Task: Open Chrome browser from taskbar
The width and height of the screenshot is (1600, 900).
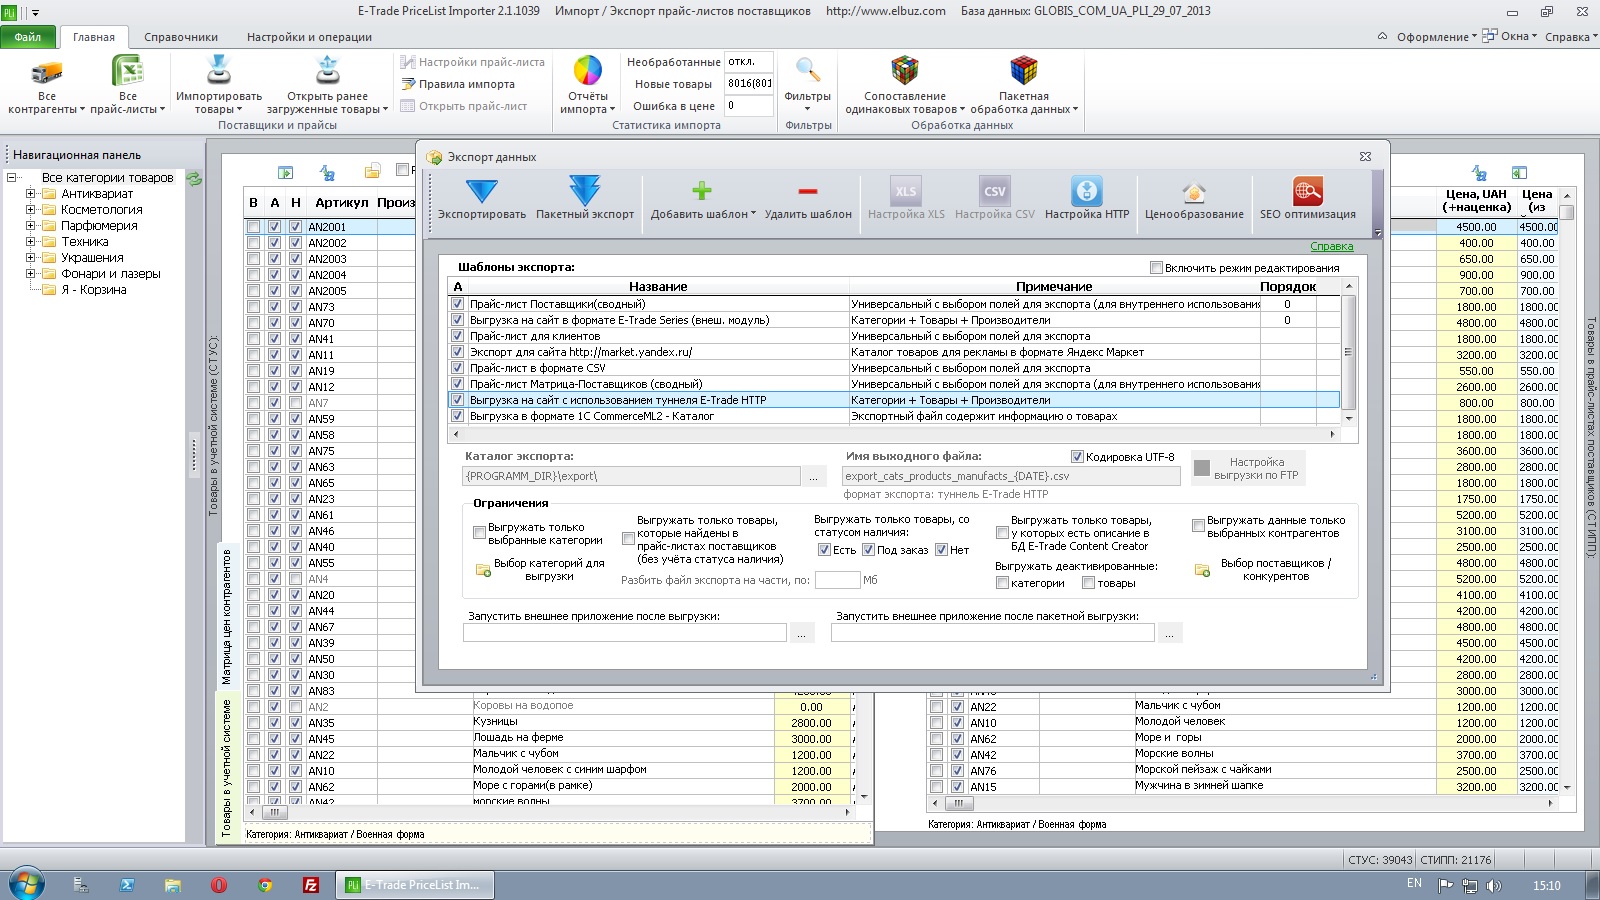Action: 265,885
